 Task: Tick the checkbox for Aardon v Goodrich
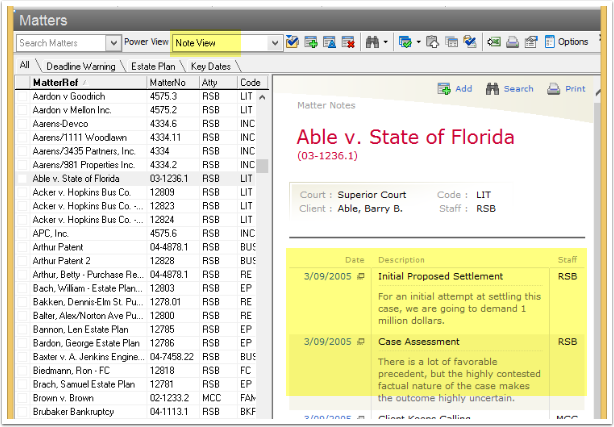click(x=23, y=96)
